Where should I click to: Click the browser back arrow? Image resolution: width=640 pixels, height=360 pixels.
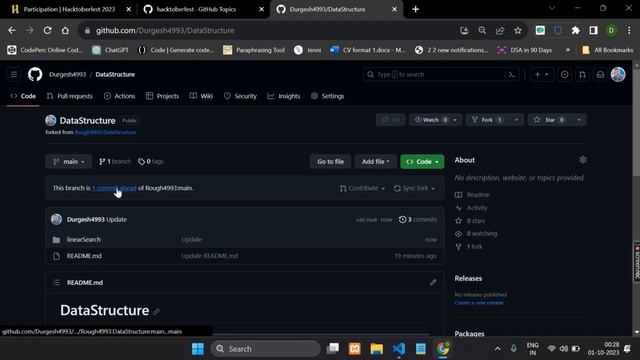click(x=12, y=30)
